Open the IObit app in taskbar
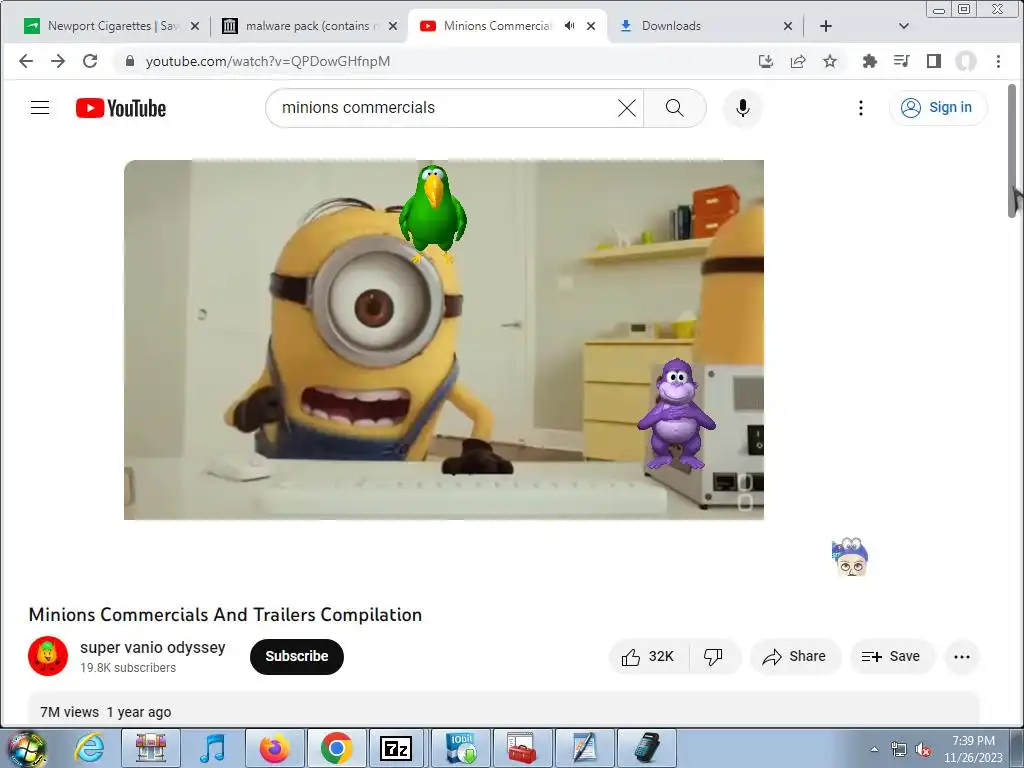 460,748
